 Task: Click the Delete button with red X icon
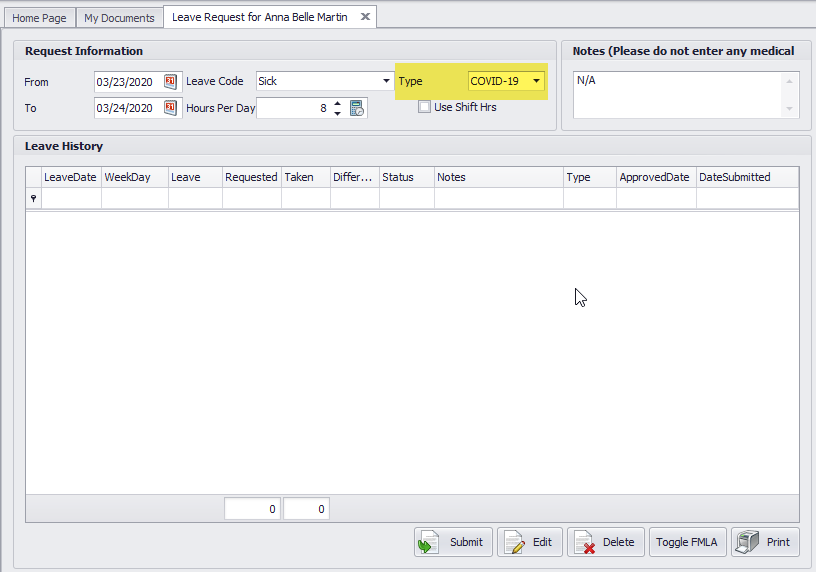[x=605, y=542]
